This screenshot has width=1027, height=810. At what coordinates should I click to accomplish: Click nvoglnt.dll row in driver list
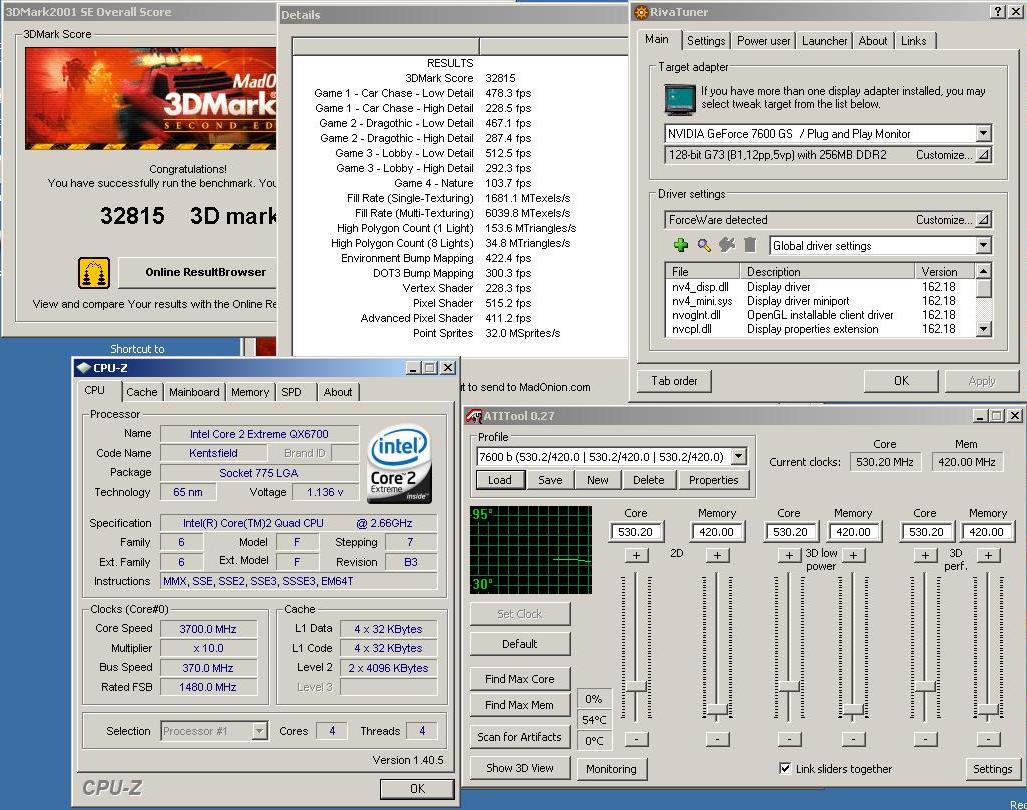point(820,315)
